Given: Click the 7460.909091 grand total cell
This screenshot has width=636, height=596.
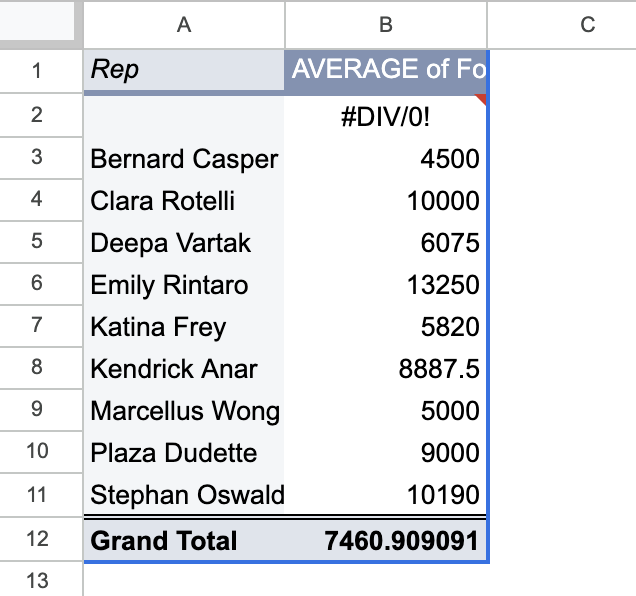Looking at the screenshot, I should coord(386,540).
